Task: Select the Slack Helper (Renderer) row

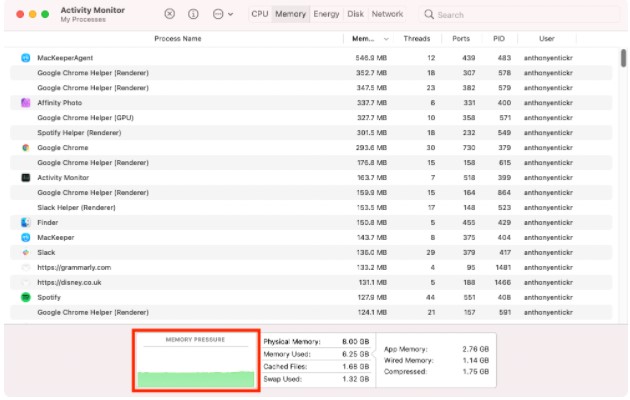Action: pyautogui.click(x=311, y=208)
